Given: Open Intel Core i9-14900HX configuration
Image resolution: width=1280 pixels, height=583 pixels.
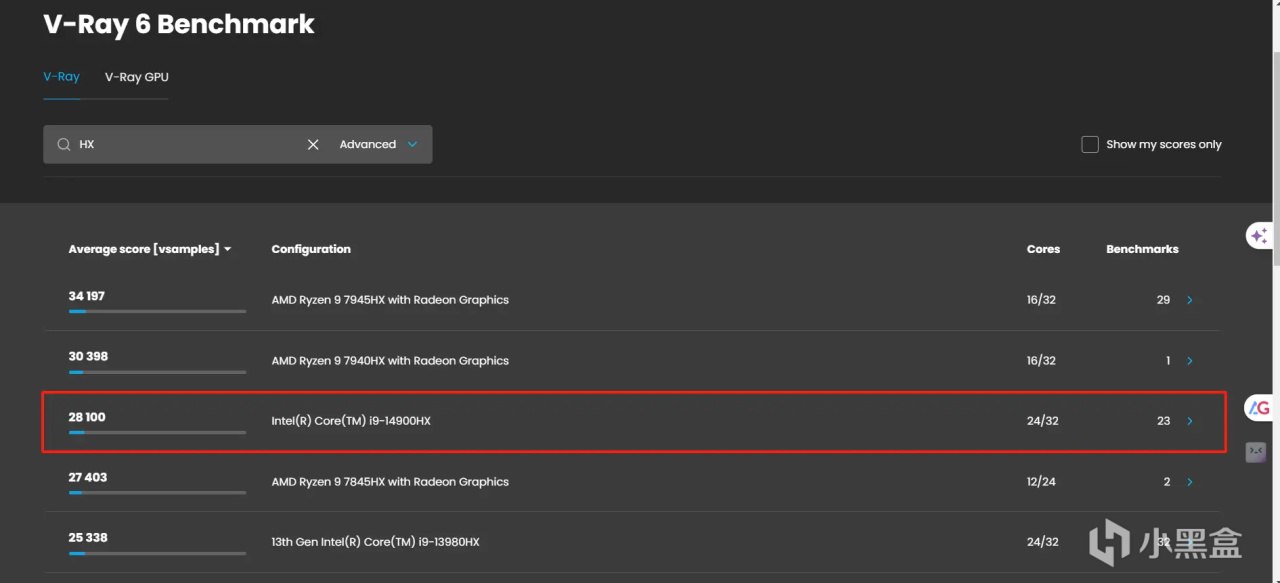Looking at the screenshot, I should pyautogui.click(x=351, y=421).
